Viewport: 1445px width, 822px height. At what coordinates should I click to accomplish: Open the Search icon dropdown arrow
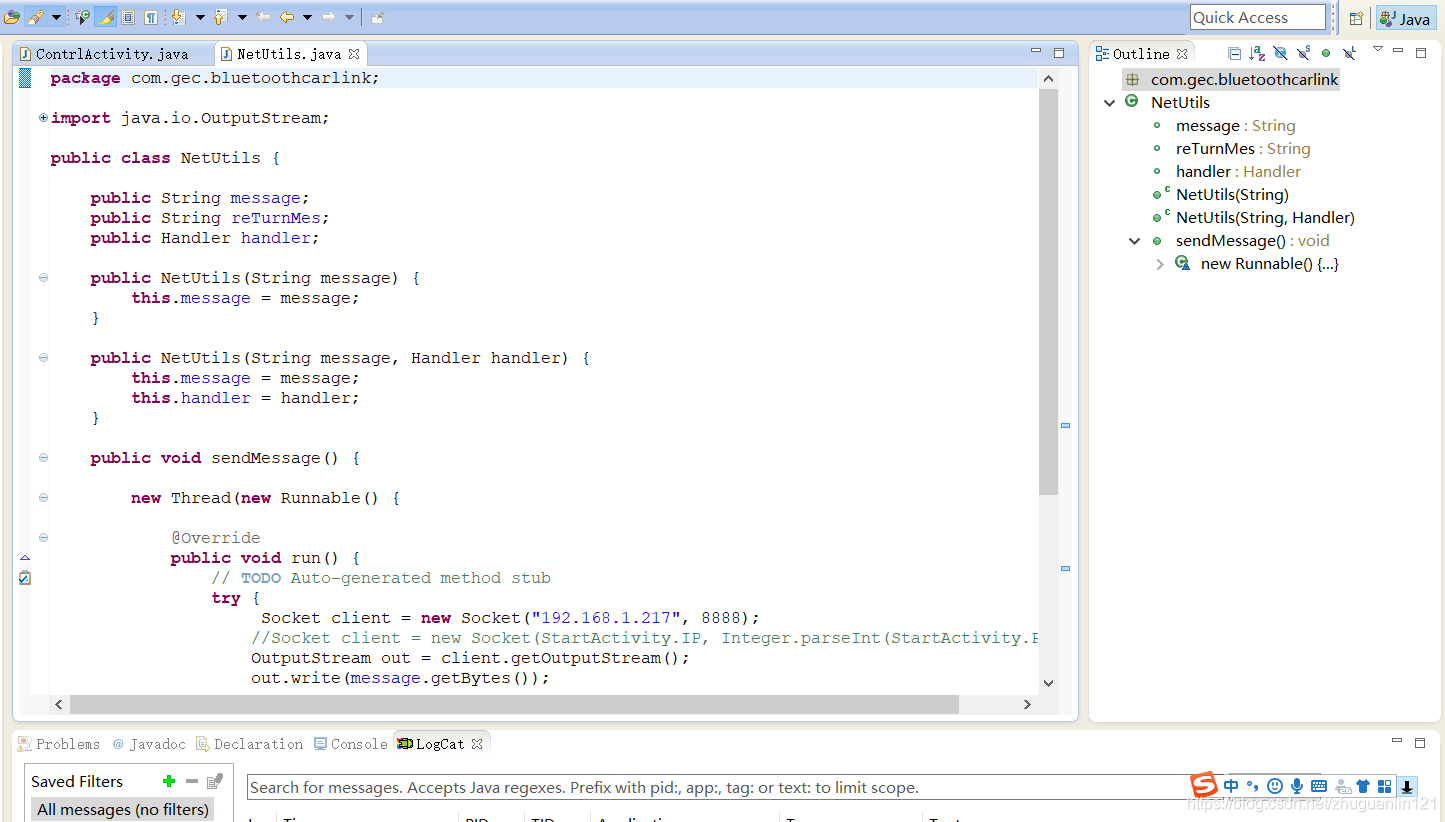[56, 17]
